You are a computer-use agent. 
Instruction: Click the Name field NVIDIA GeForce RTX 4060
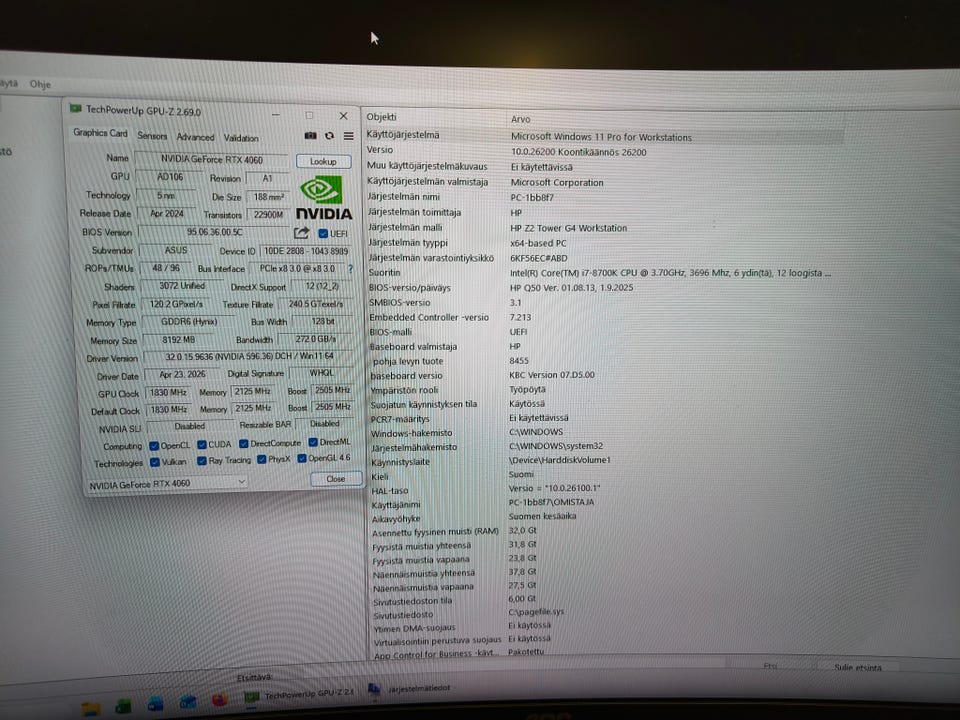[211, 159]
